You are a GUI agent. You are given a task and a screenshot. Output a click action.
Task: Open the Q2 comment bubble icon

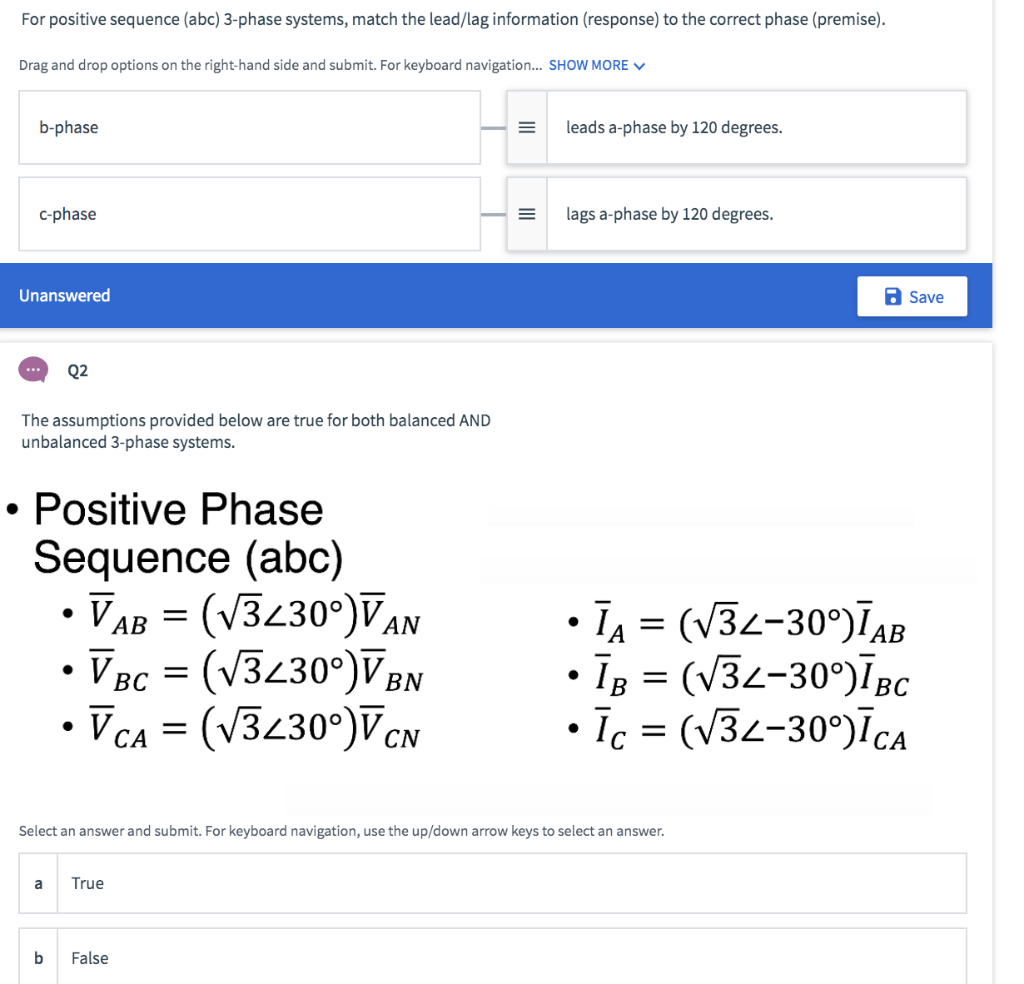(x=33, y=369)
